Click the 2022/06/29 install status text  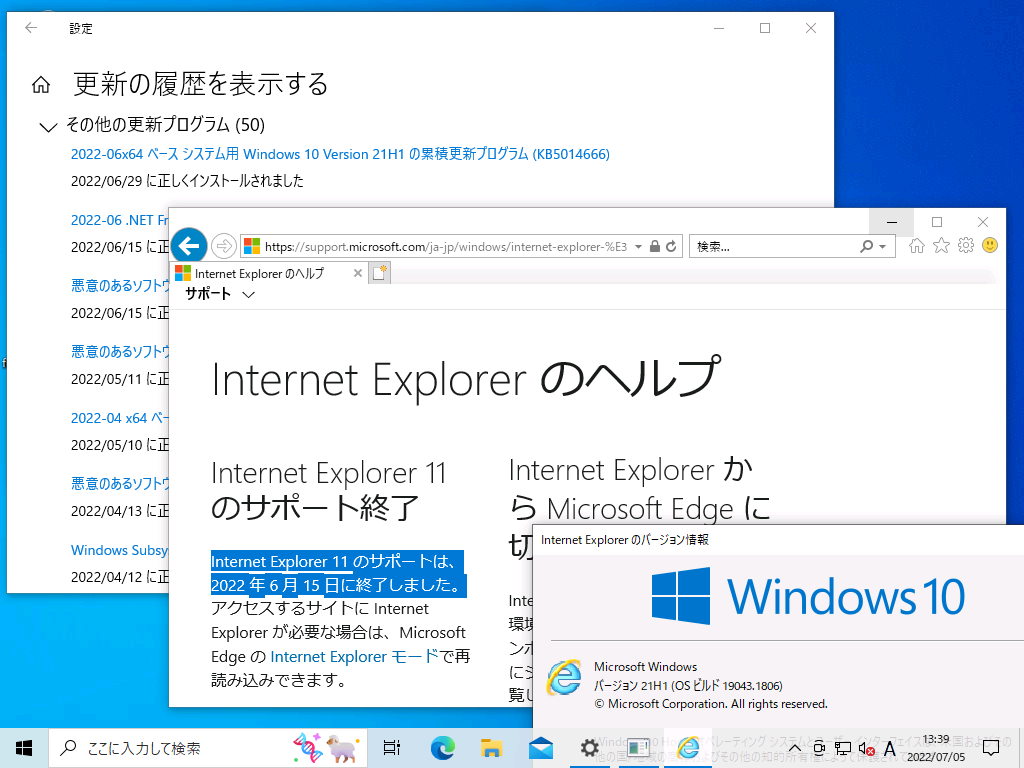click(187, 181)
